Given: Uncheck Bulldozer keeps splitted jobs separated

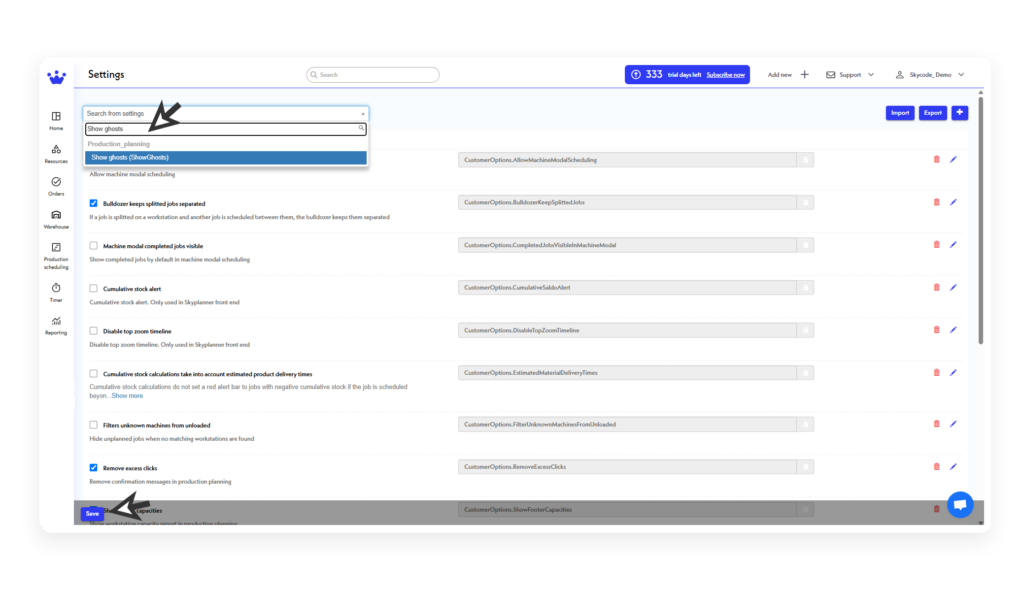Looking at the screenshot, I should [94, 203].
